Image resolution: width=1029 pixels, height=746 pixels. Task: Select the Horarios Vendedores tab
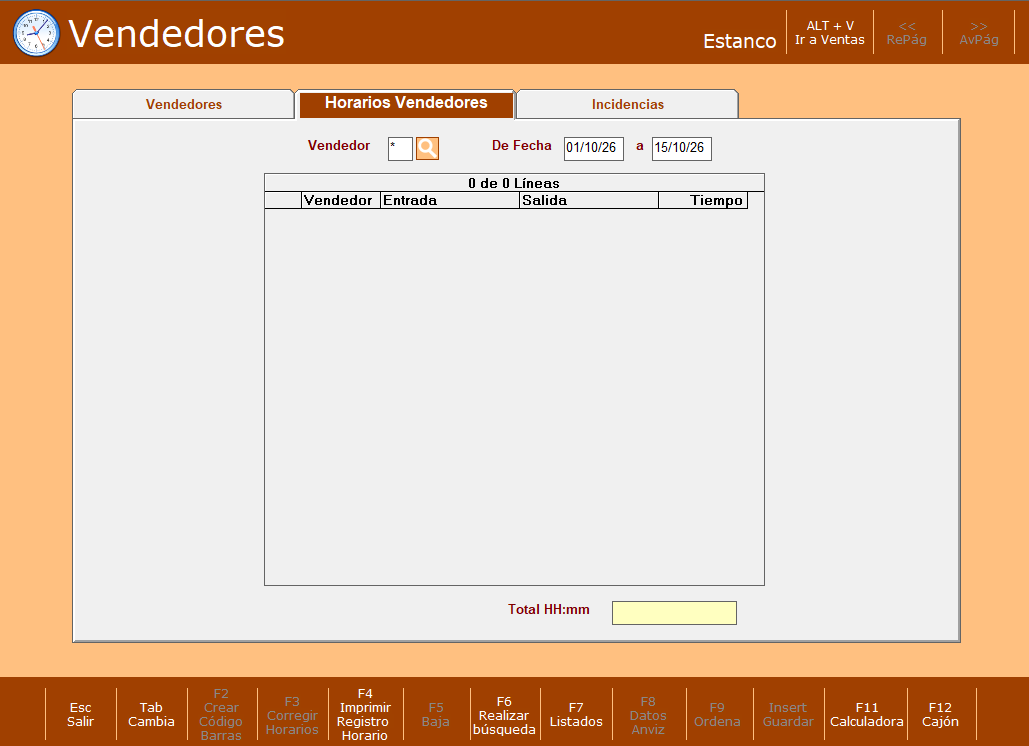click(x=406, y=104)
